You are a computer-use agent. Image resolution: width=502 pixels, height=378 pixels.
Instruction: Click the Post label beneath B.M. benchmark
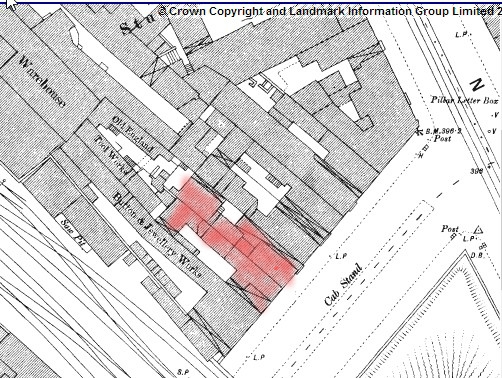(x=443, y=139)
